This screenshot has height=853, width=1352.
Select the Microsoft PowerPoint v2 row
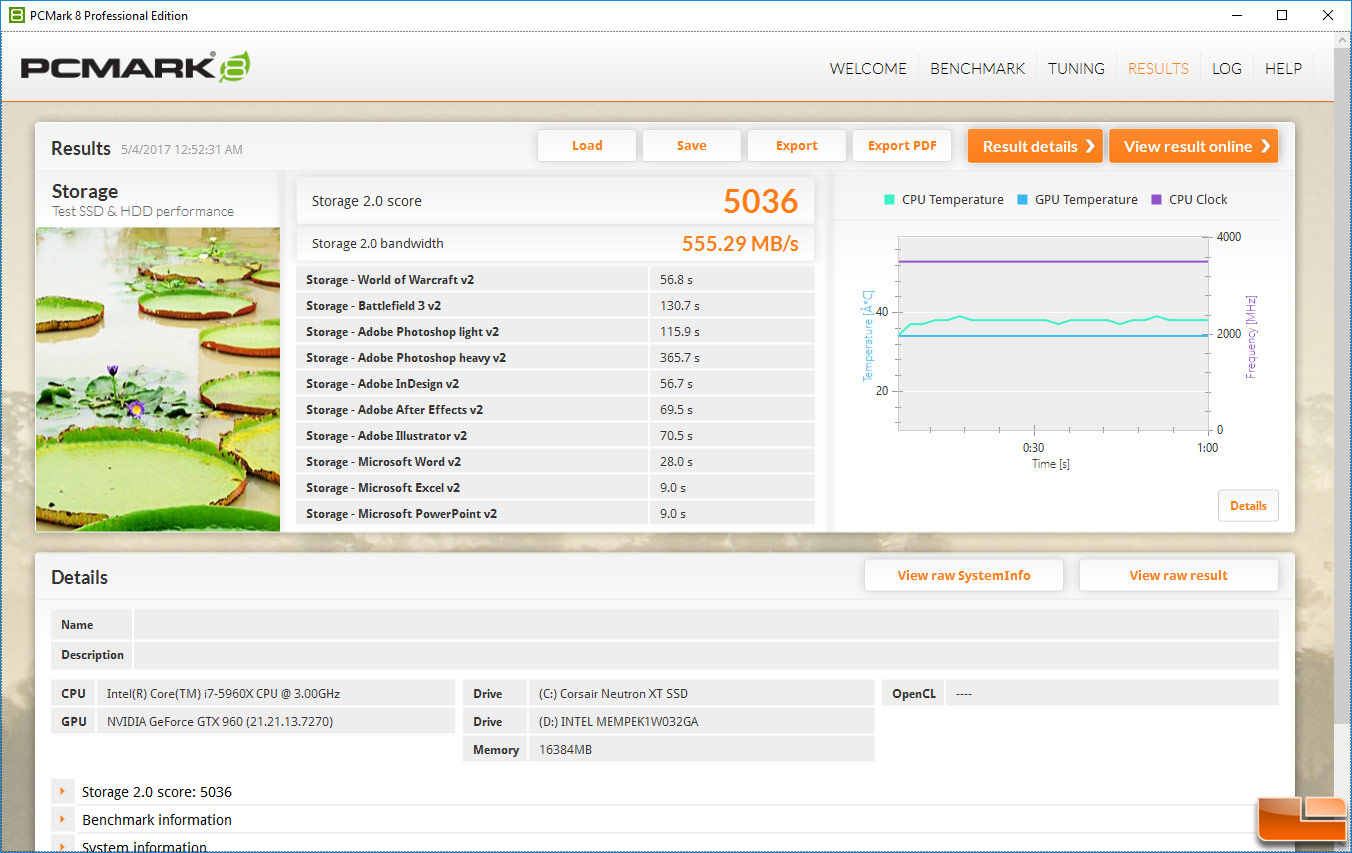point(555,514)
